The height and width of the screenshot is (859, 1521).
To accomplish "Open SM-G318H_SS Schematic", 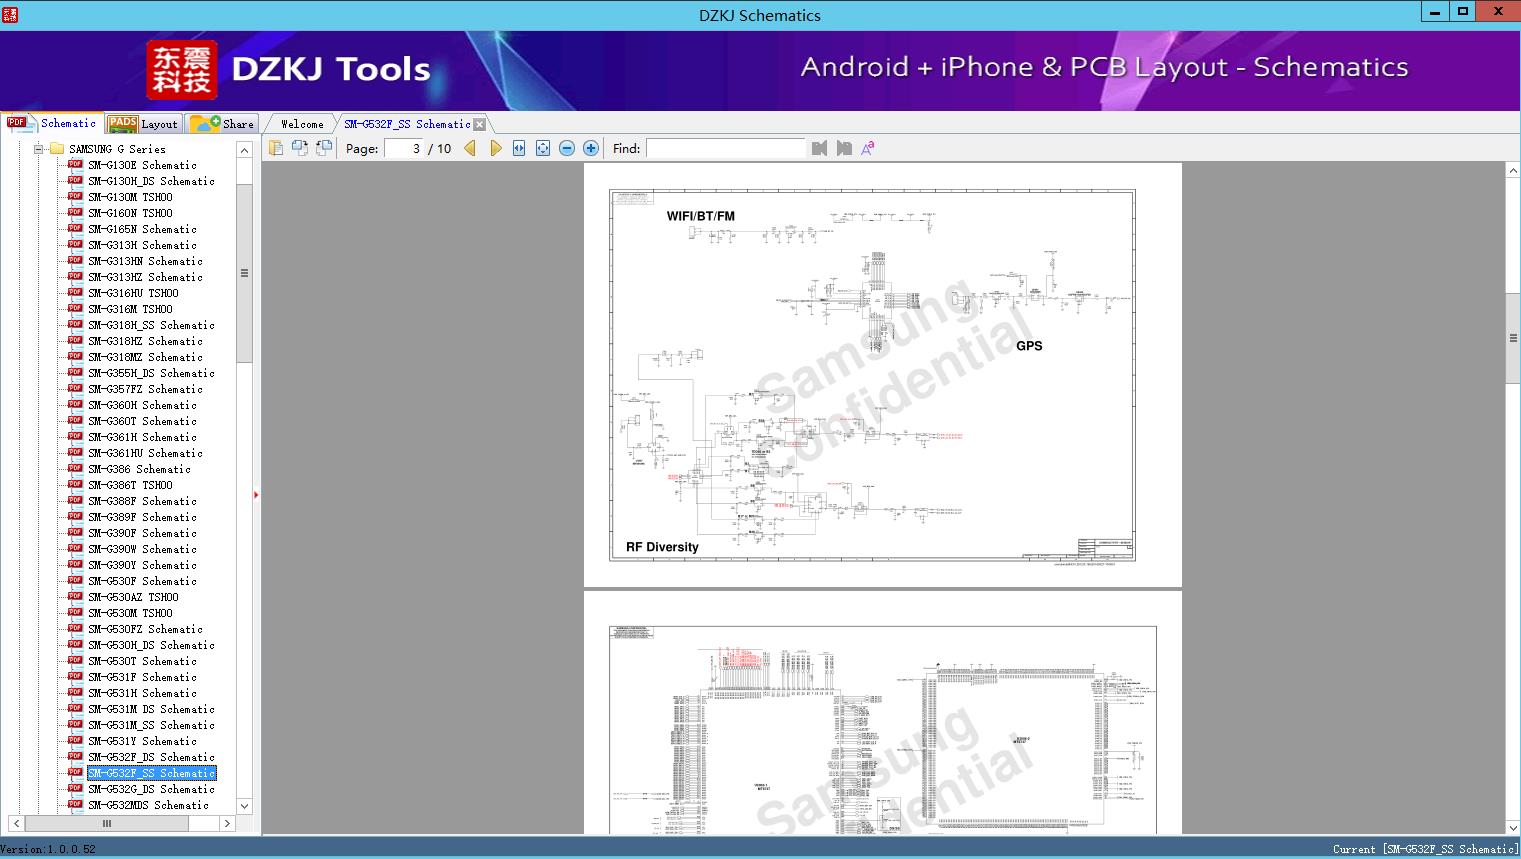I will pyautogui.click(x=151, y=325).
